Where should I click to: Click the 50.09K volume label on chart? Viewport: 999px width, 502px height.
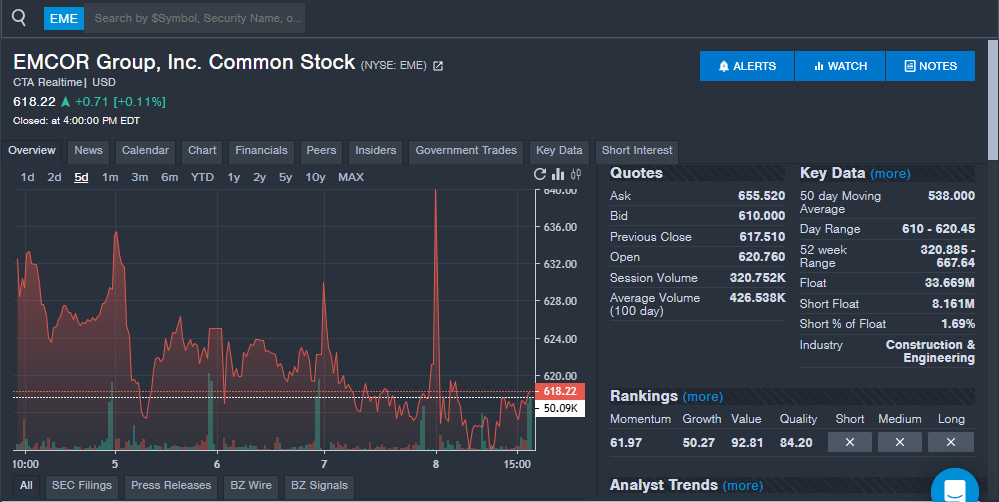(x=560, y=408)
